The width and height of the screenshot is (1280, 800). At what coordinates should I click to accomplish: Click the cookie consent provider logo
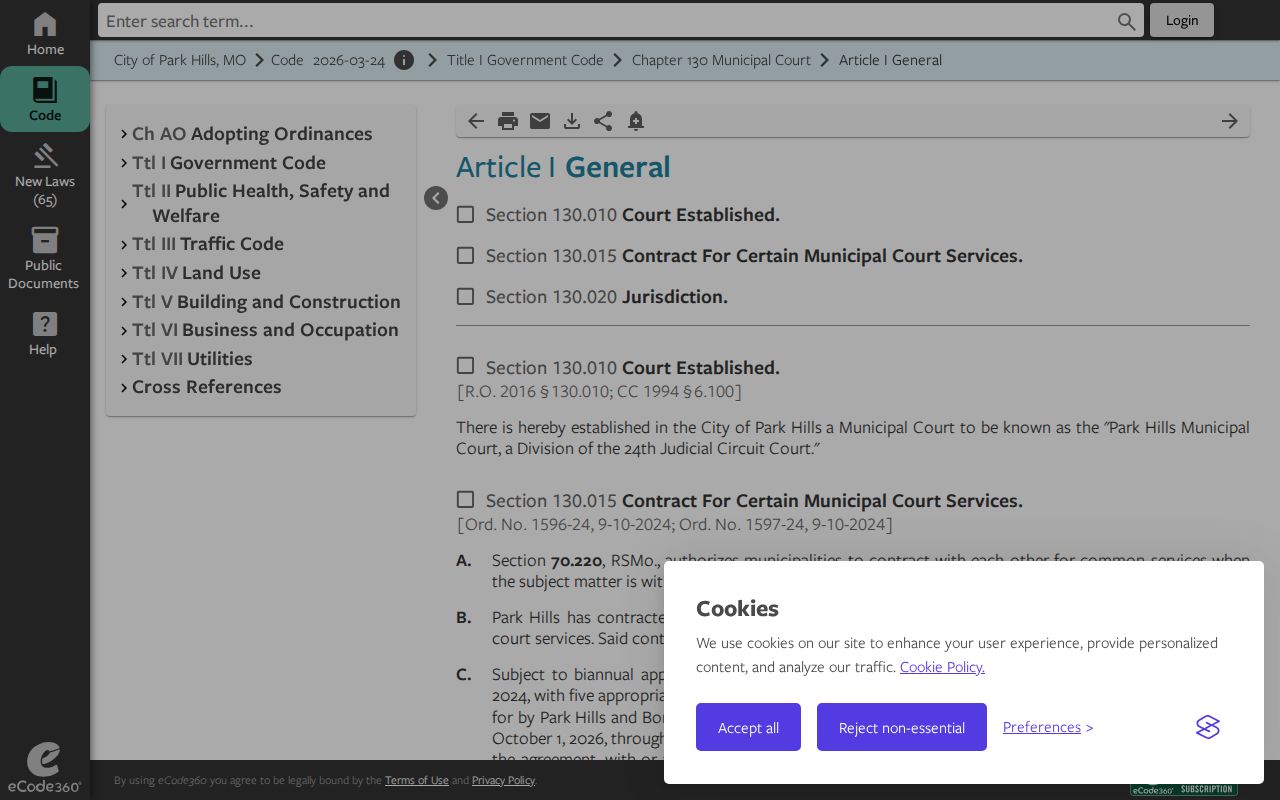point(1208,727)
